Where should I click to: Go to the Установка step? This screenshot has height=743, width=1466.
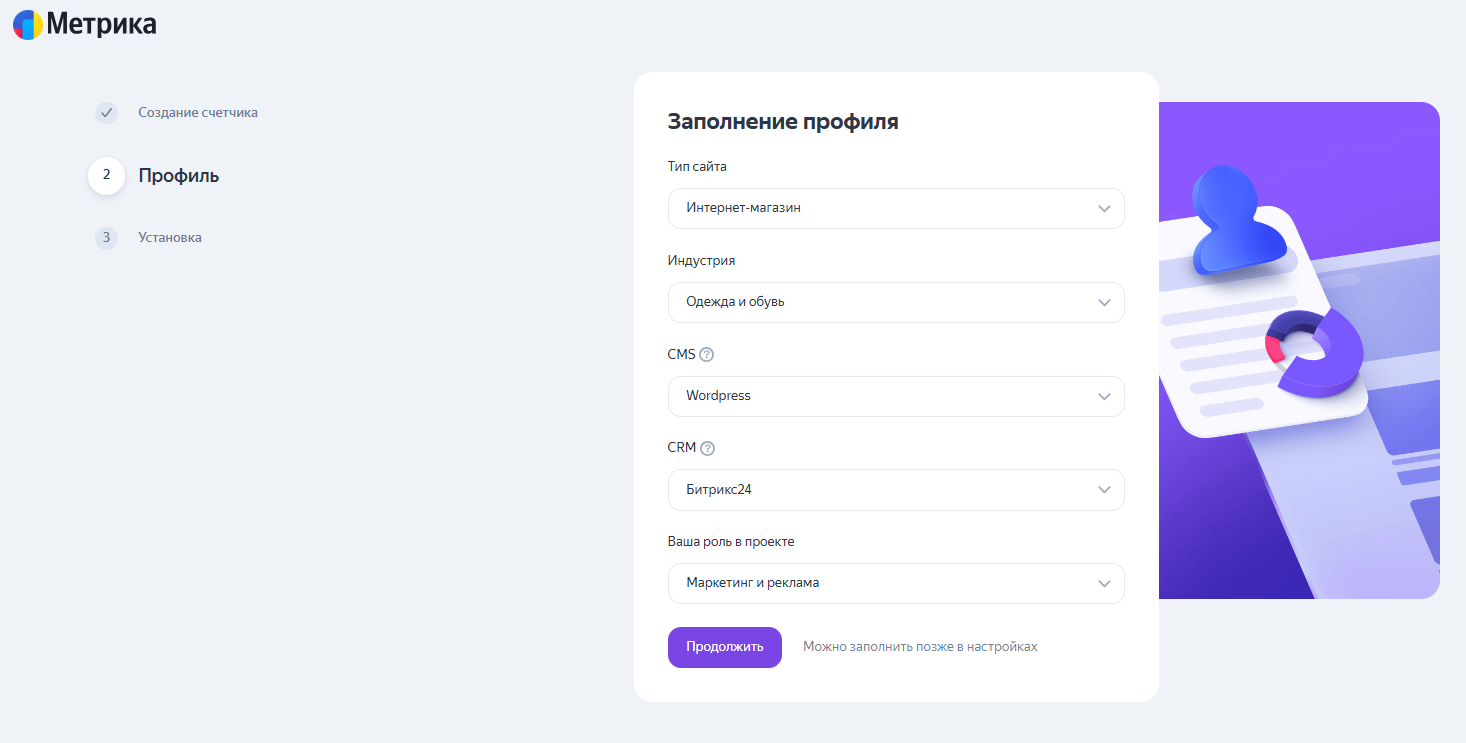(170, 238)
